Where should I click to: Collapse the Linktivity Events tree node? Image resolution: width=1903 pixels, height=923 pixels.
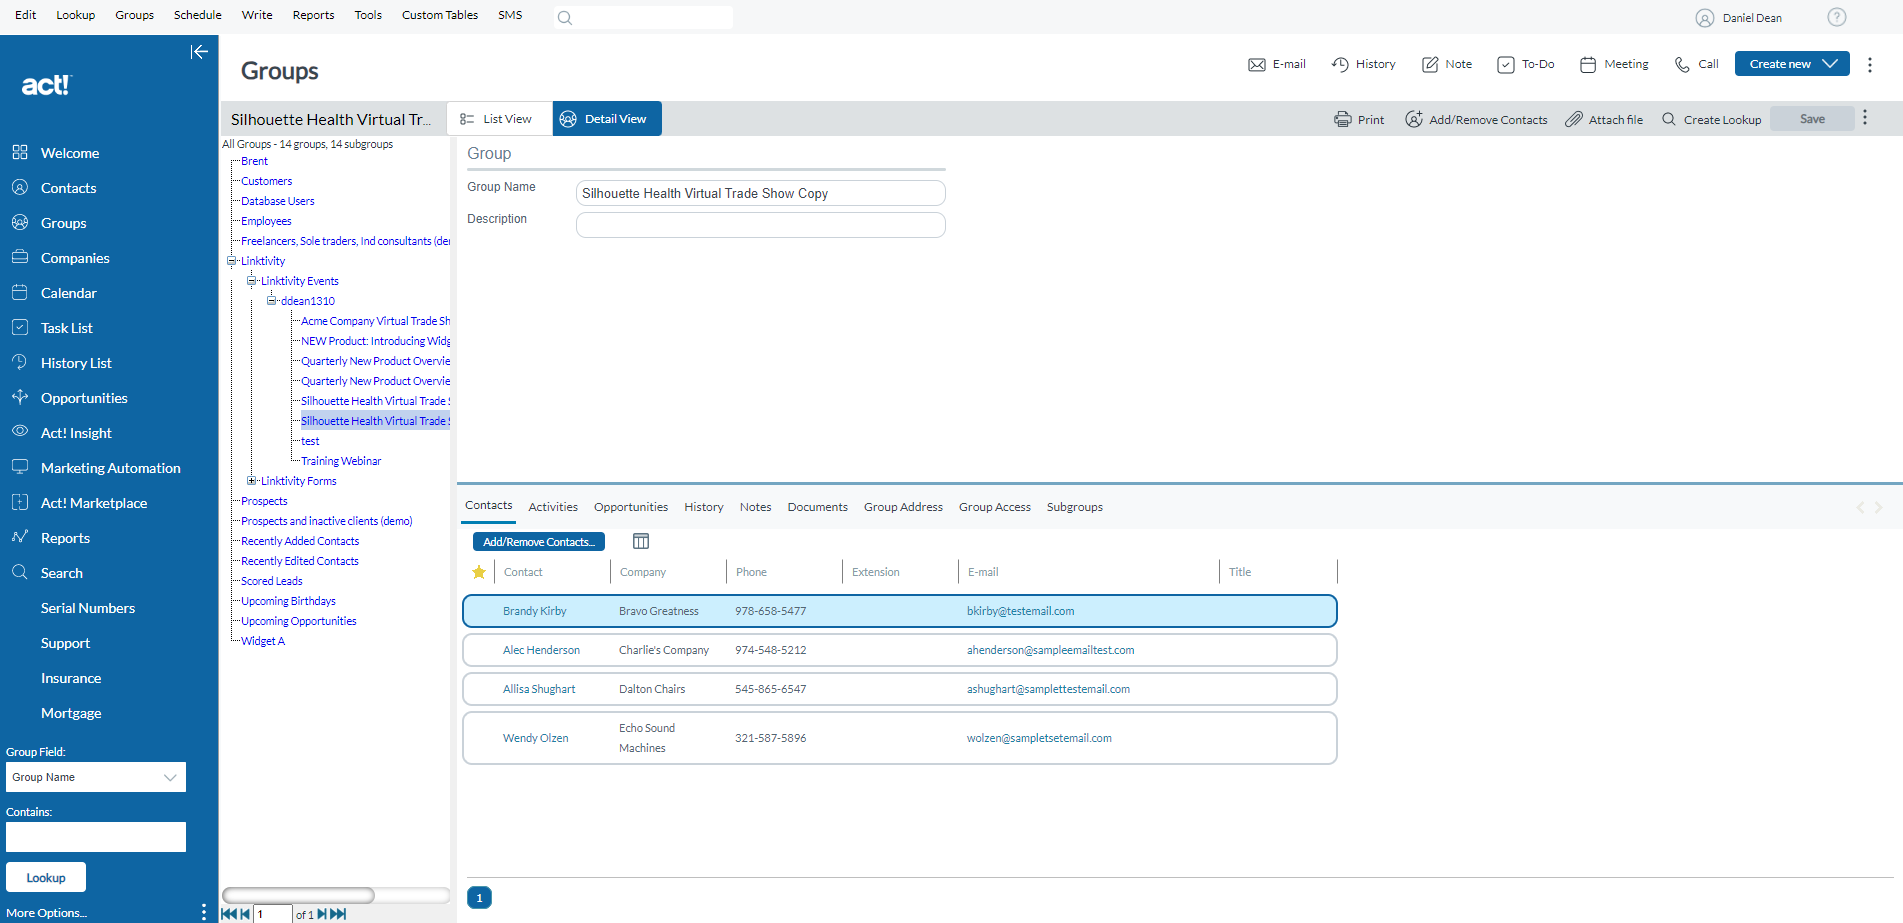(x=252, y=281)
